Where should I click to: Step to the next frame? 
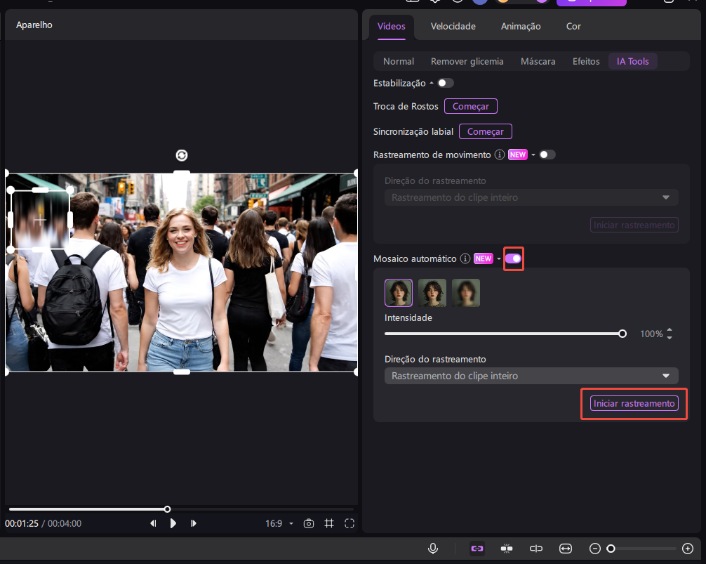coord(193,523)
